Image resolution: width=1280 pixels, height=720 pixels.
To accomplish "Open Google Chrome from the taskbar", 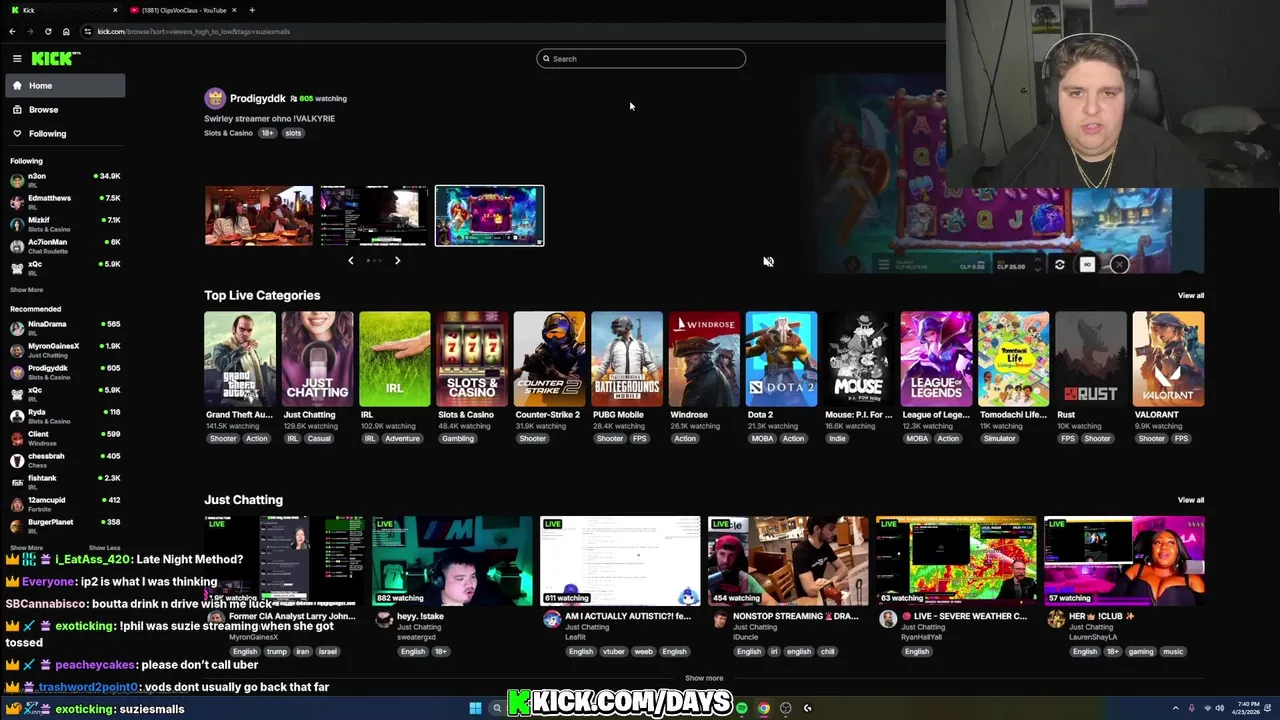I will click(764, 708).
